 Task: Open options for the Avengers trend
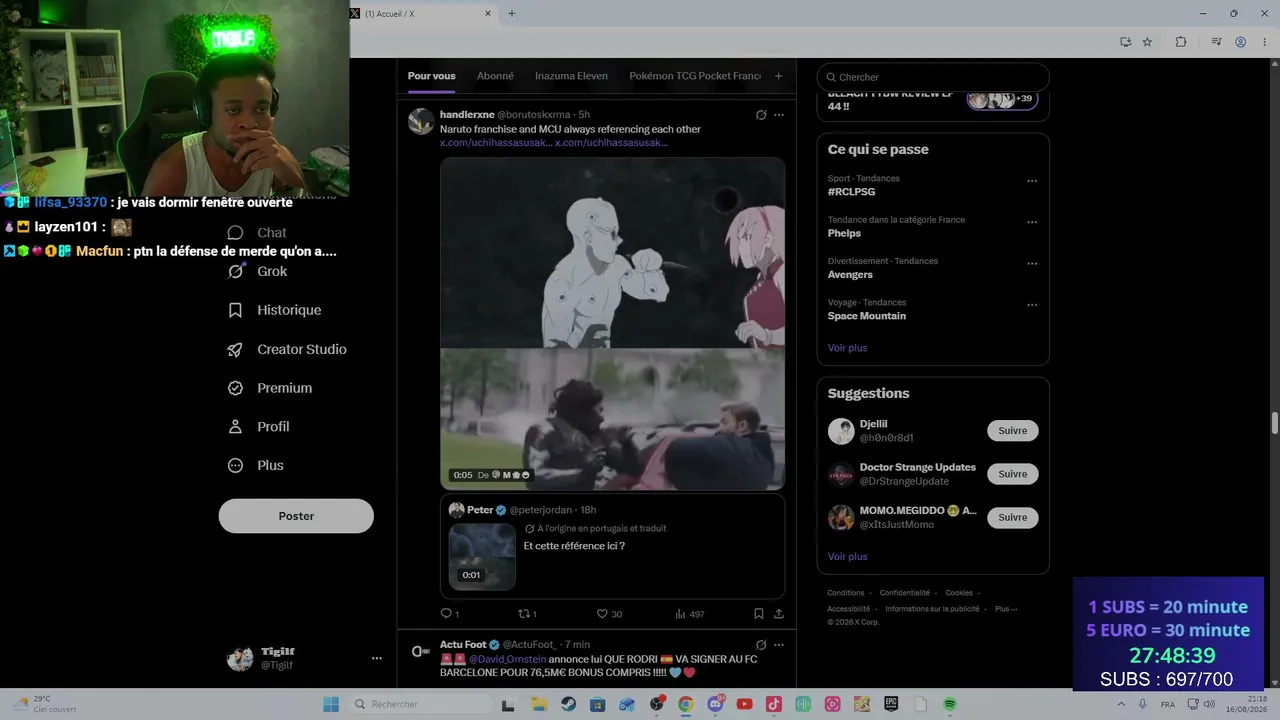(x=1032, y=264)
